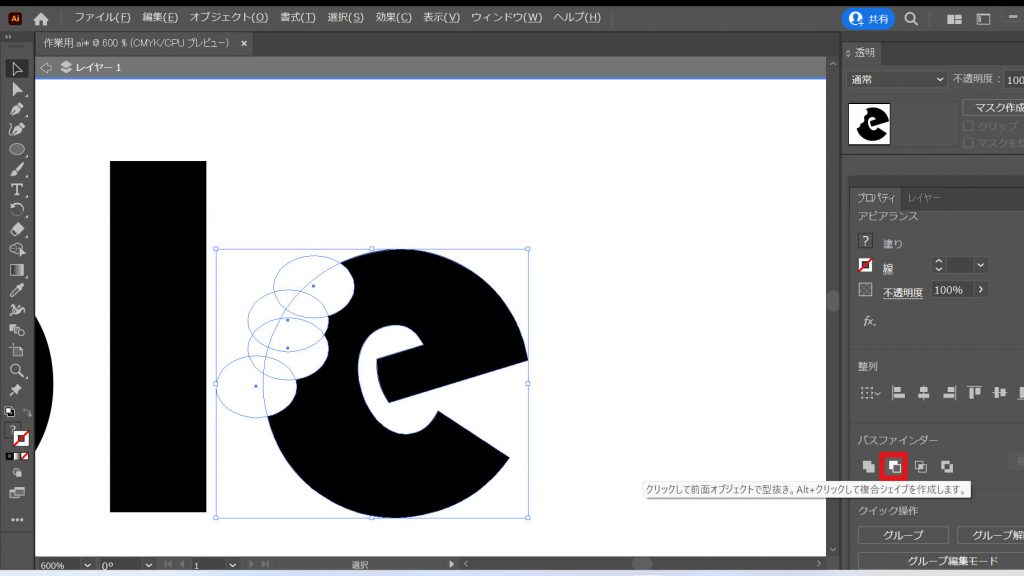The height and width of the screenshot is (576, 1024).
Task: Open the 効果(C) menu
Action: point(393,18)
